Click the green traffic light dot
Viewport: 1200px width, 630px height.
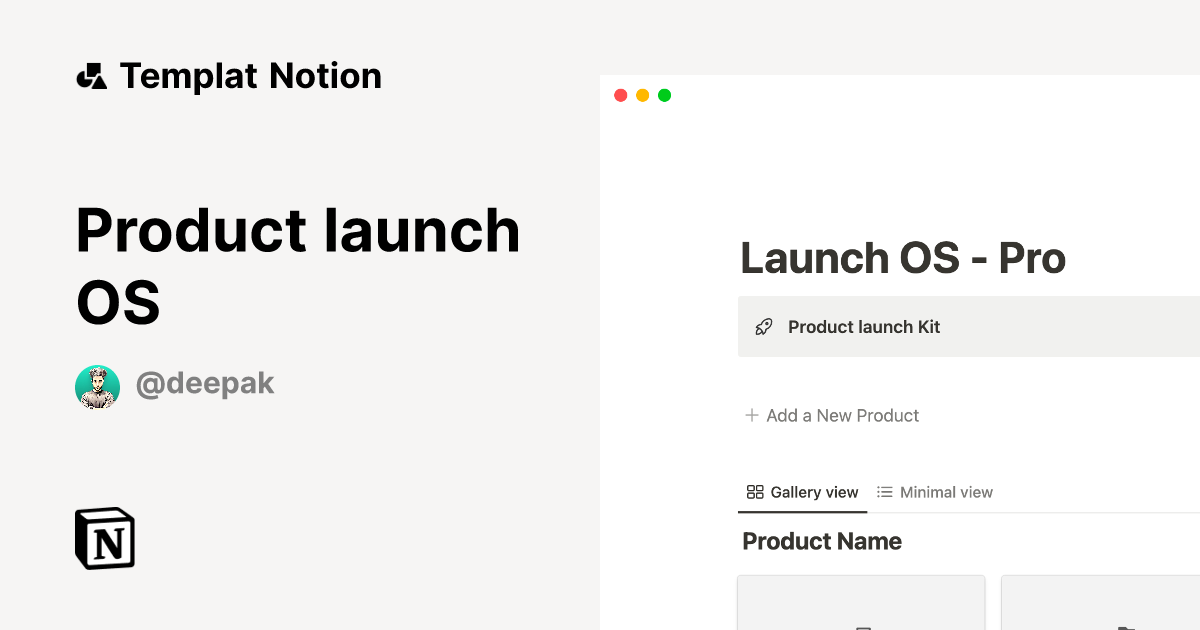click(664, 95)
